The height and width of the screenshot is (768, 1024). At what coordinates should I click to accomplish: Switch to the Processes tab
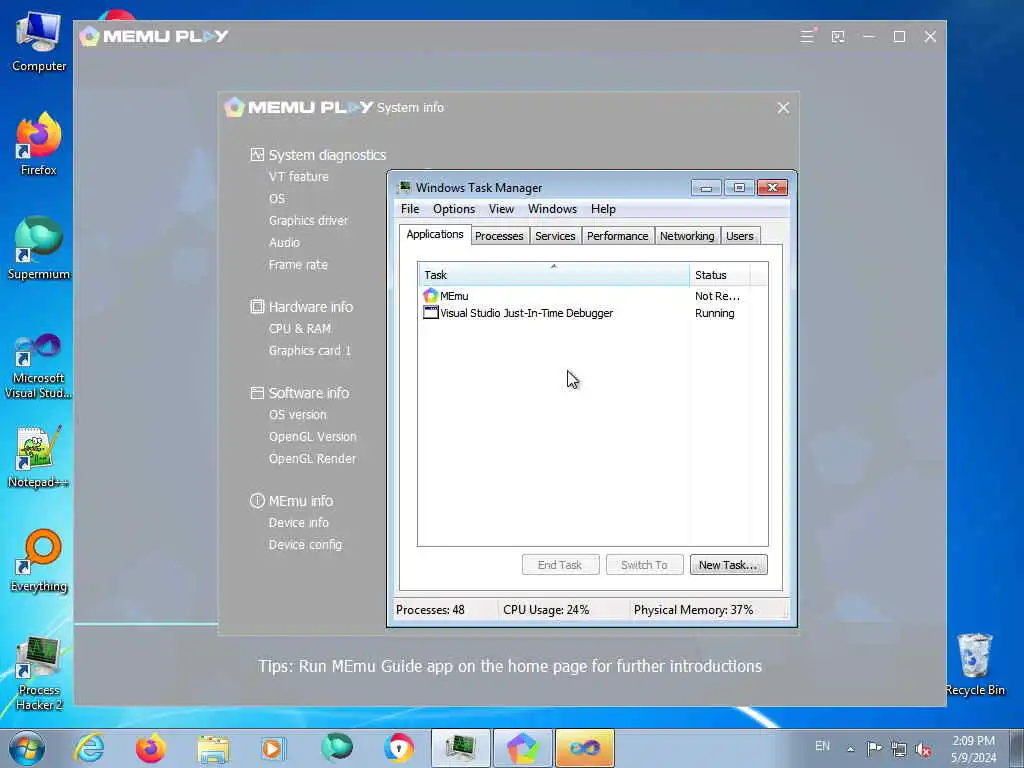499,236
